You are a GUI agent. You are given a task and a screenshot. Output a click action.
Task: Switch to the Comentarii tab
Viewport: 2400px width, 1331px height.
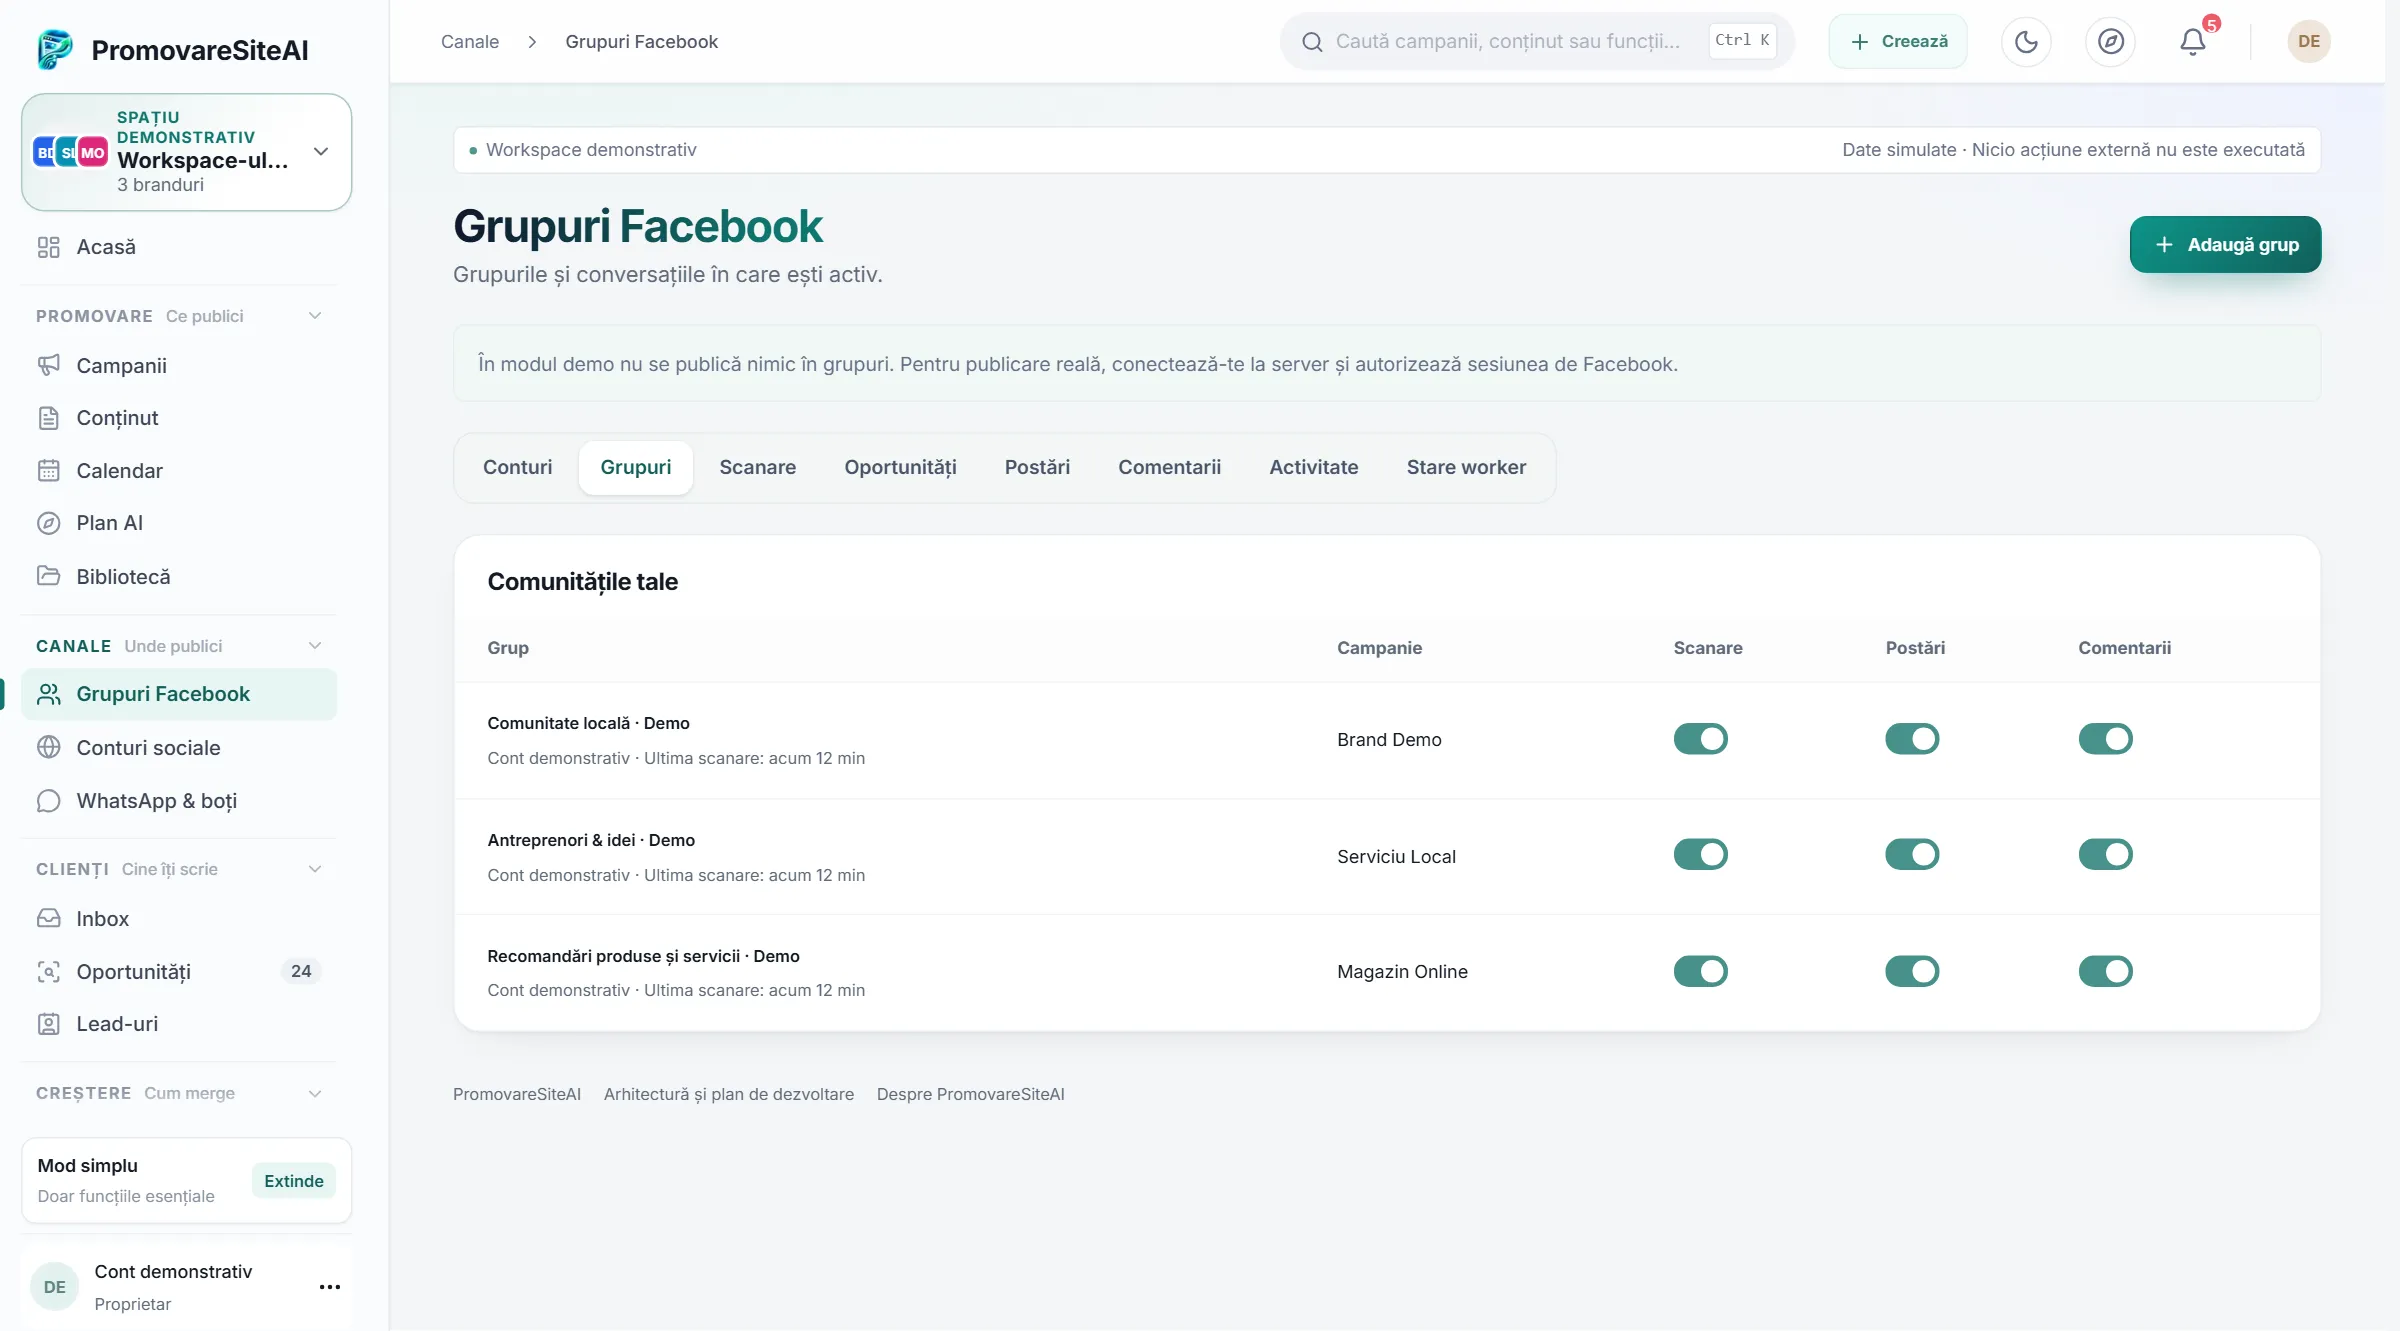pyautogui.click(x=1169, y=467)
